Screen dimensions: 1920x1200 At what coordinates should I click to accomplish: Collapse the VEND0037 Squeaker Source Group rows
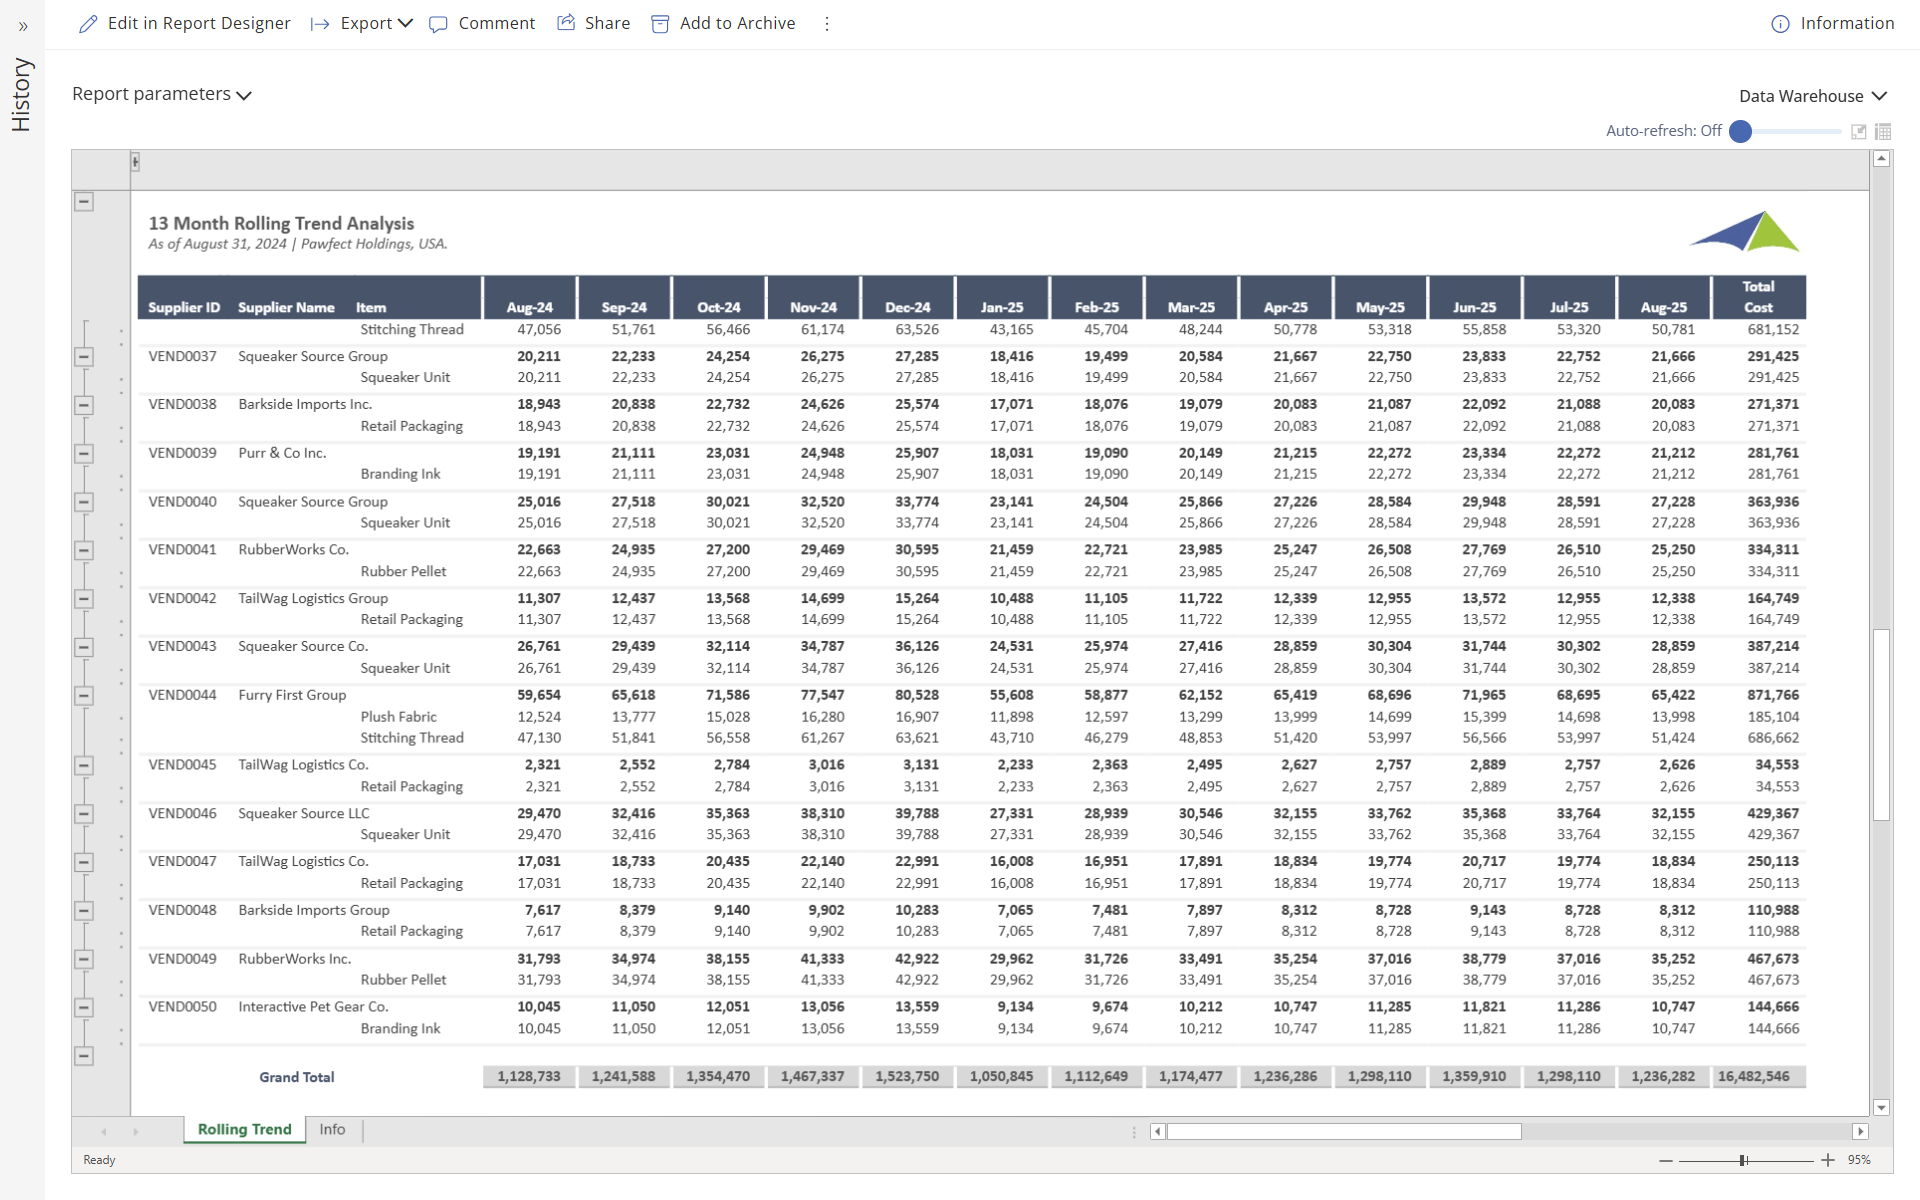85,357
